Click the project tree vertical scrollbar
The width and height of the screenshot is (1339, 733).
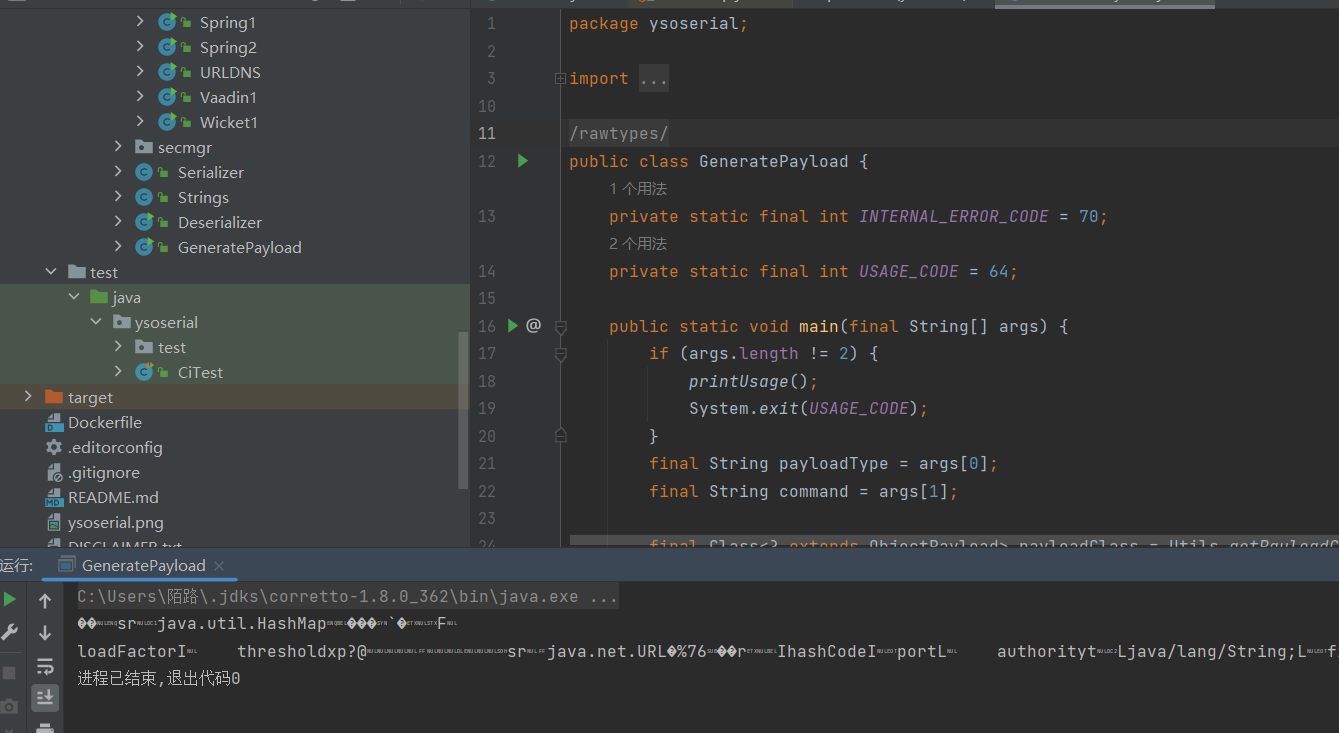(x=462, y=410)
